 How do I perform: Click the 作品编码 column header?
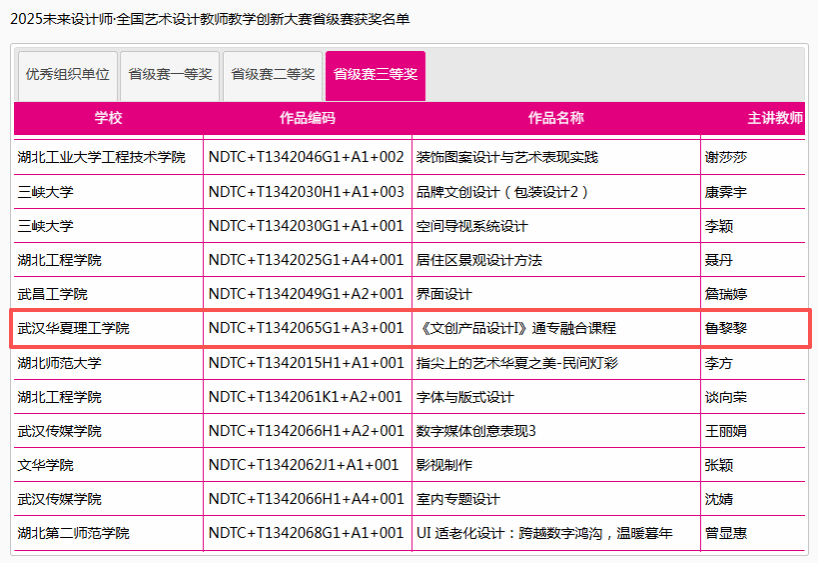(307, 118)
